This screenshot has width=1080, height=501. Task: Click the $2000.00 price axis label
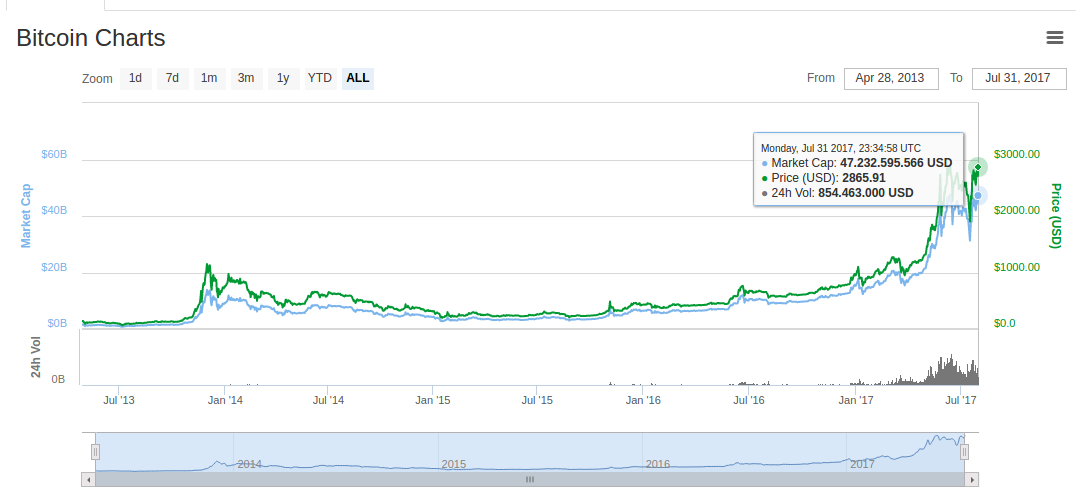1017,210
